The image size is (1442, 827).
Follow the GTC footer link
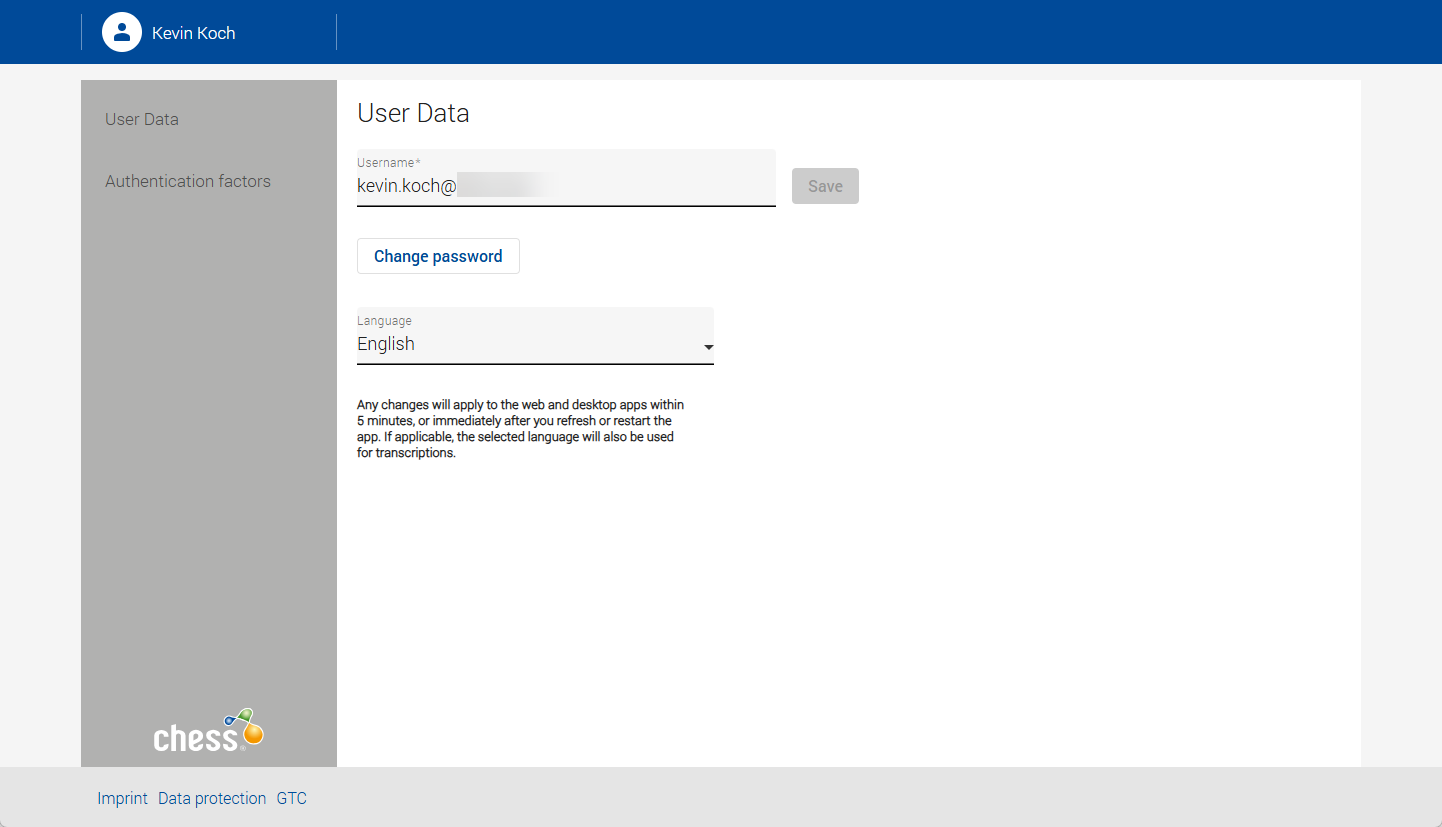[291, 798]
